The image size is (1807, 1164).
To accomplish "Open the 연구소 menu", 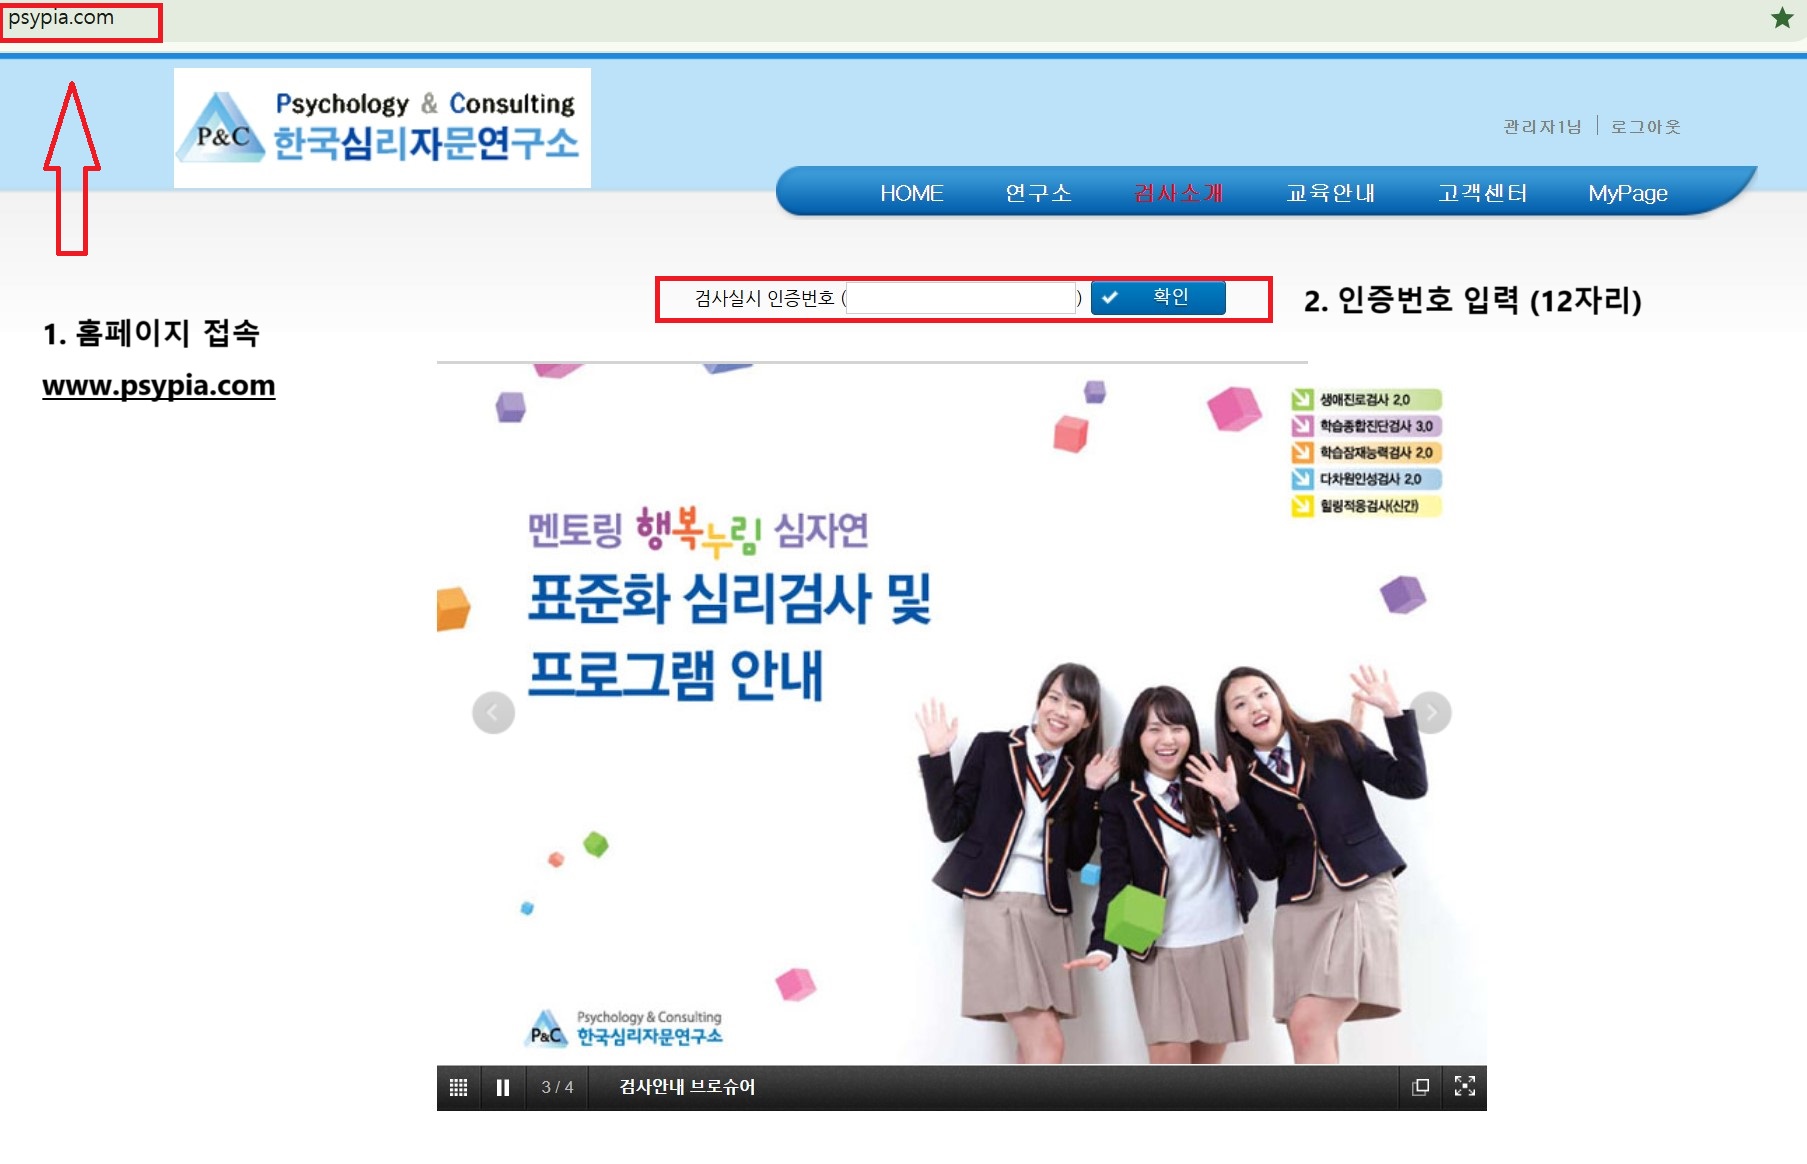I will click(x=1038, y=193).
